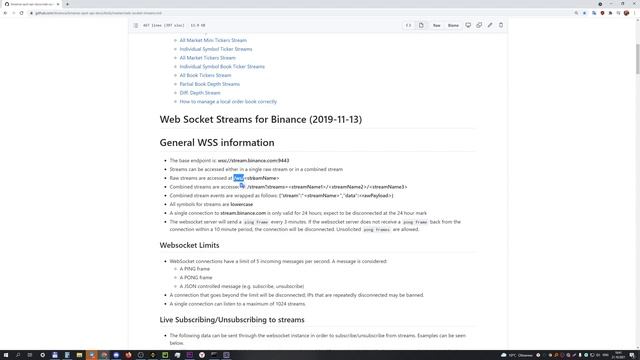Screen dimensions: 640x360
Task: Open Individual Symbol Ticker Streams link
Action: 216,49
